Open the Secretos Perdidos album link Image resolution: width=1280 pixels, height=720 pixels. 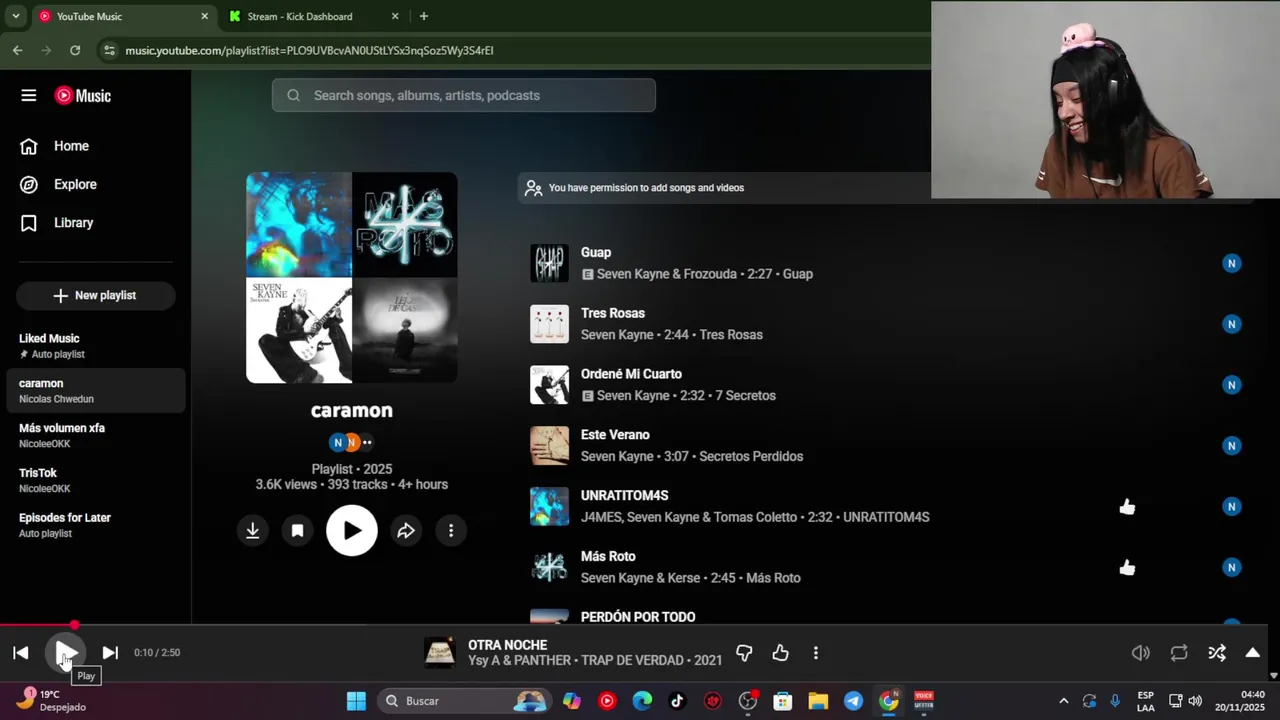click(x=751, y=457)
